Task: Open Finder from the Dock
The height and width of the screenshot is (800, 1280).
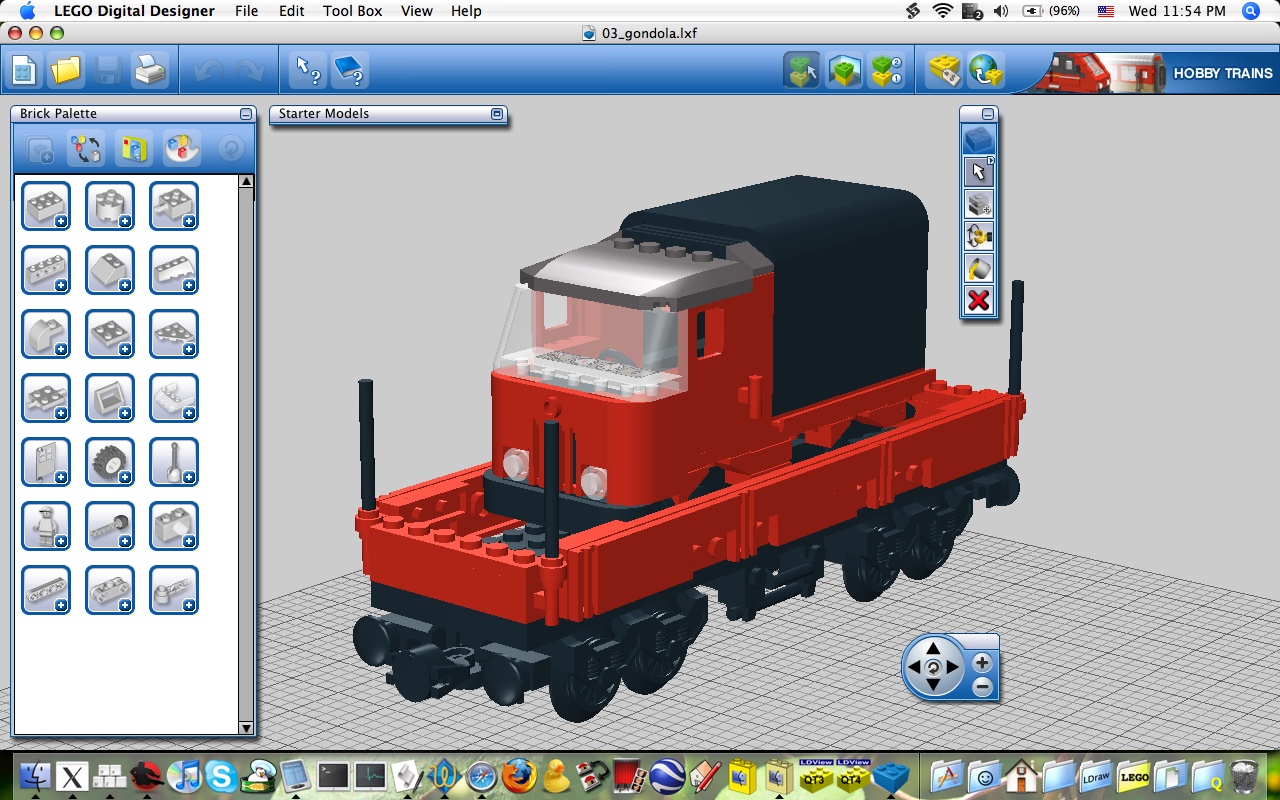Action: tap(34, 776)
